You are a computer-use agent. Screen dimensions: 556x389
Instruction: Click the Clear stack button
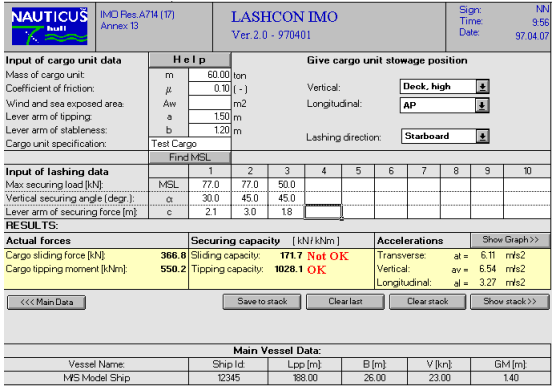click(428, 302)
